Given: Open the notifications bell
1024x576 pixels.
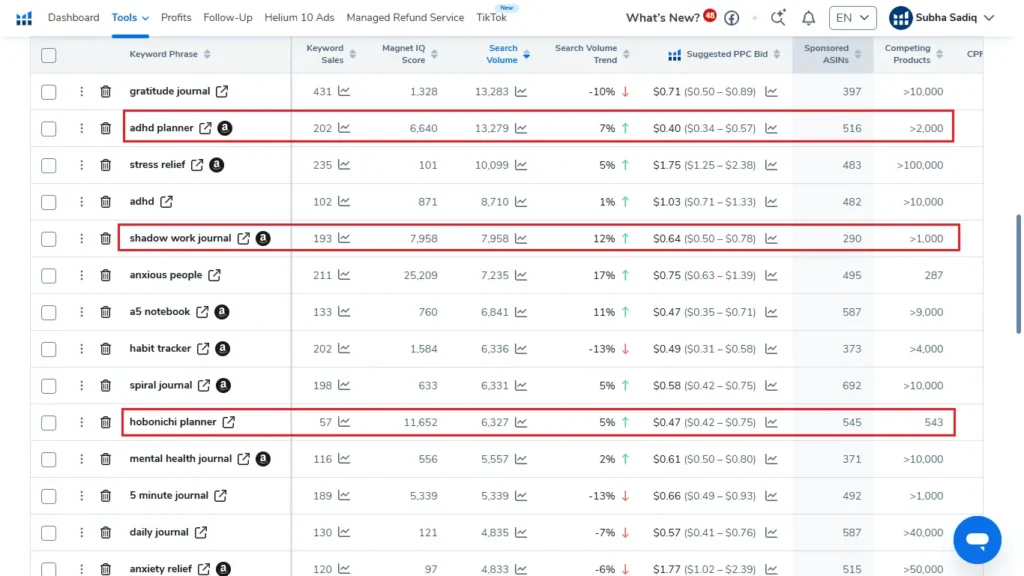Looking at the screenshot, I should point(808,18).
